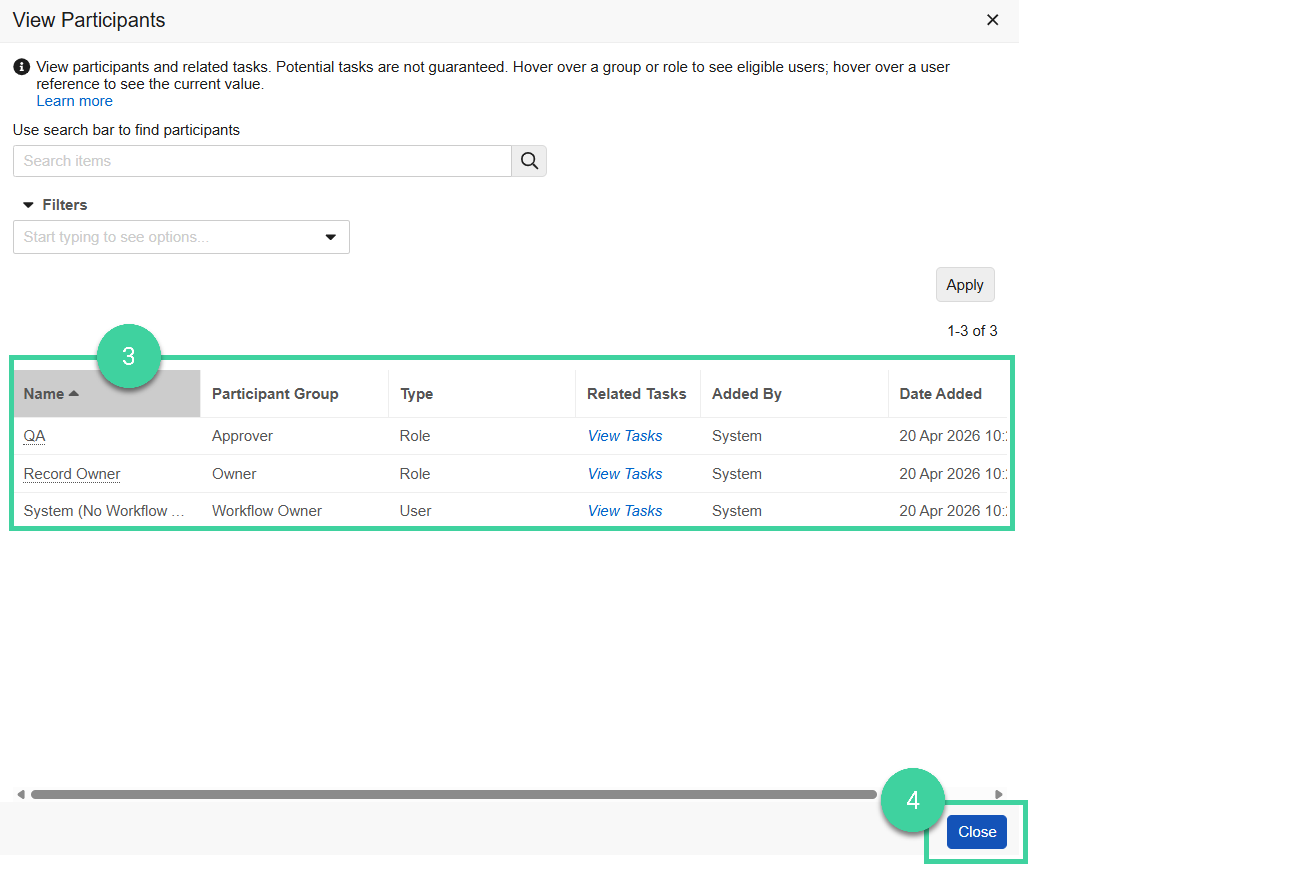The image size is (1300, 874).
Task: Click the horizontal scrollbar thumb
Action: coord(454,794)
